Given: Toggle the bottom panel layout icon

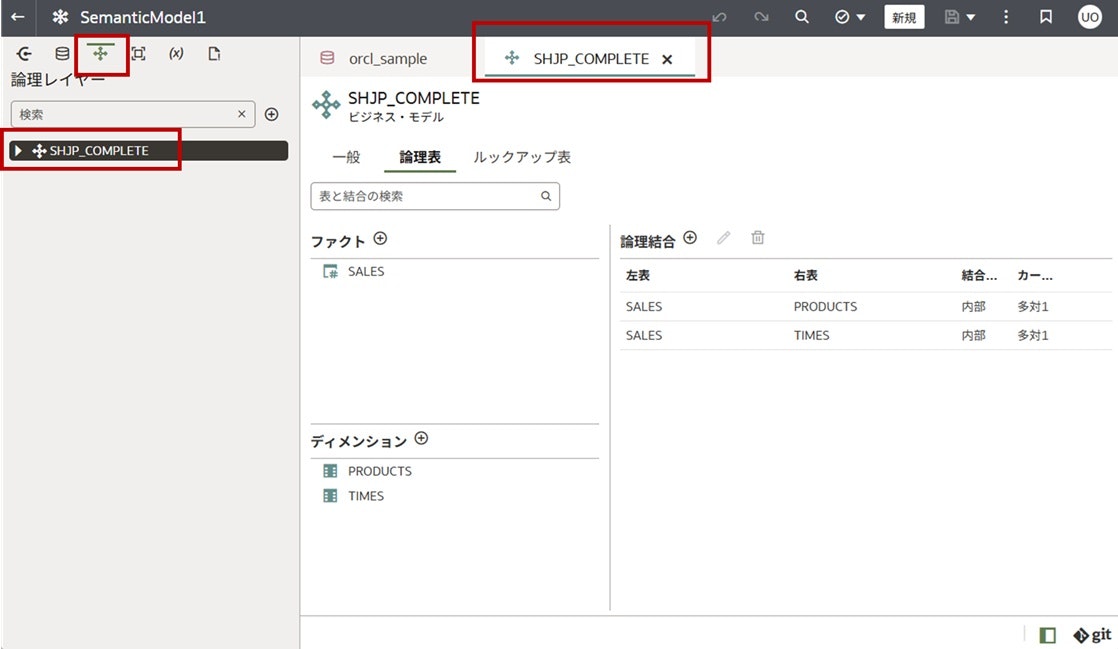Looking at the screenshot, I should pos(1047,635).
